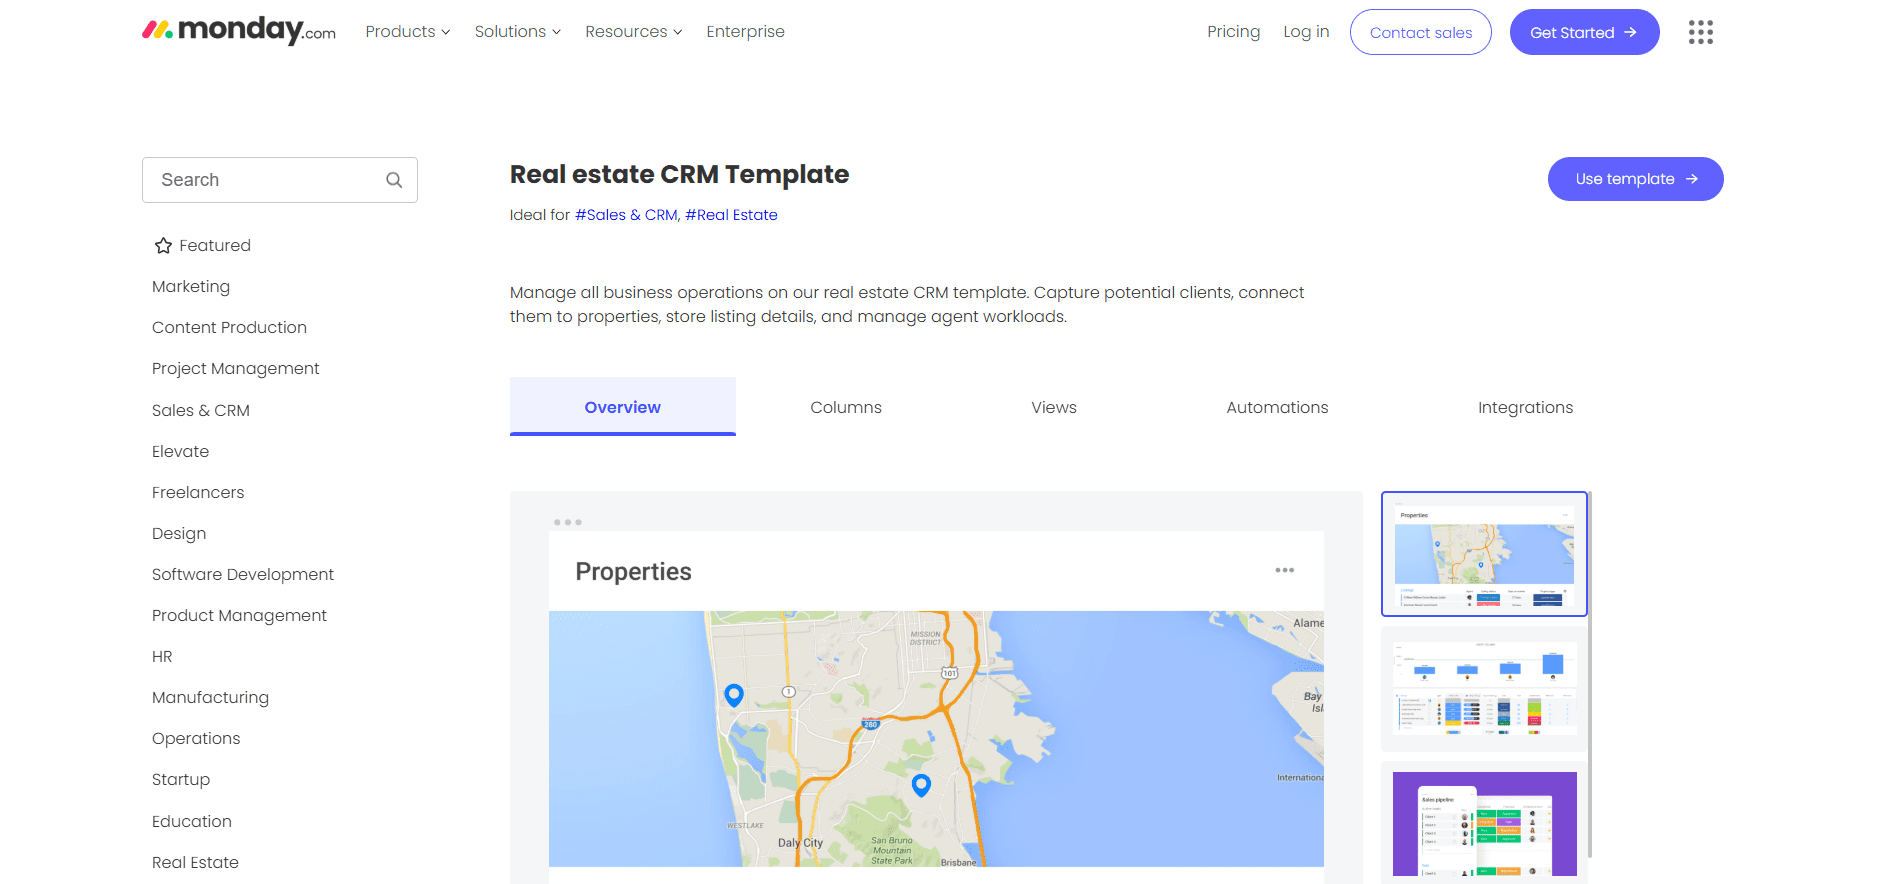Open the #Real Estate tag link
The height and width of the screenshot is (884, 1883).
pyautogui.click(x=731, y=215)
